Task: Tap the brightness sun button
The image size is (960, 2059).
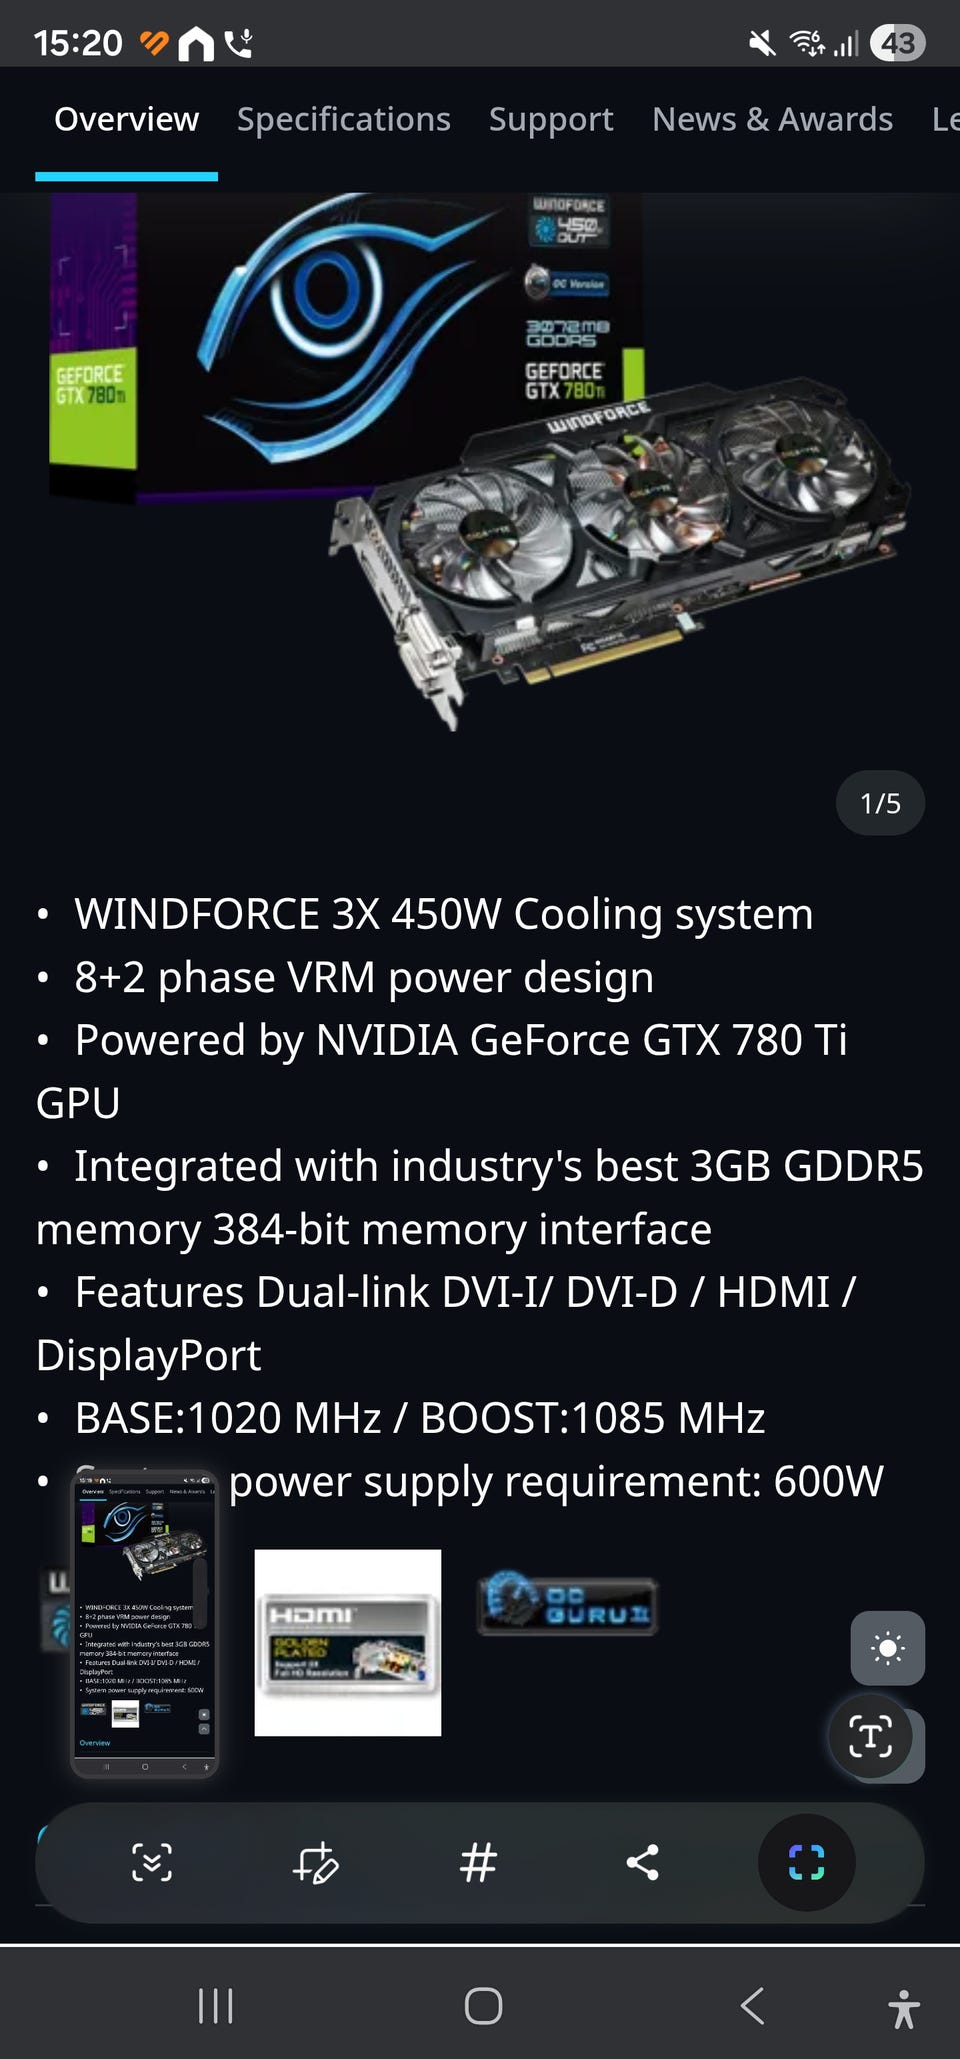Action: [888, 1648]
